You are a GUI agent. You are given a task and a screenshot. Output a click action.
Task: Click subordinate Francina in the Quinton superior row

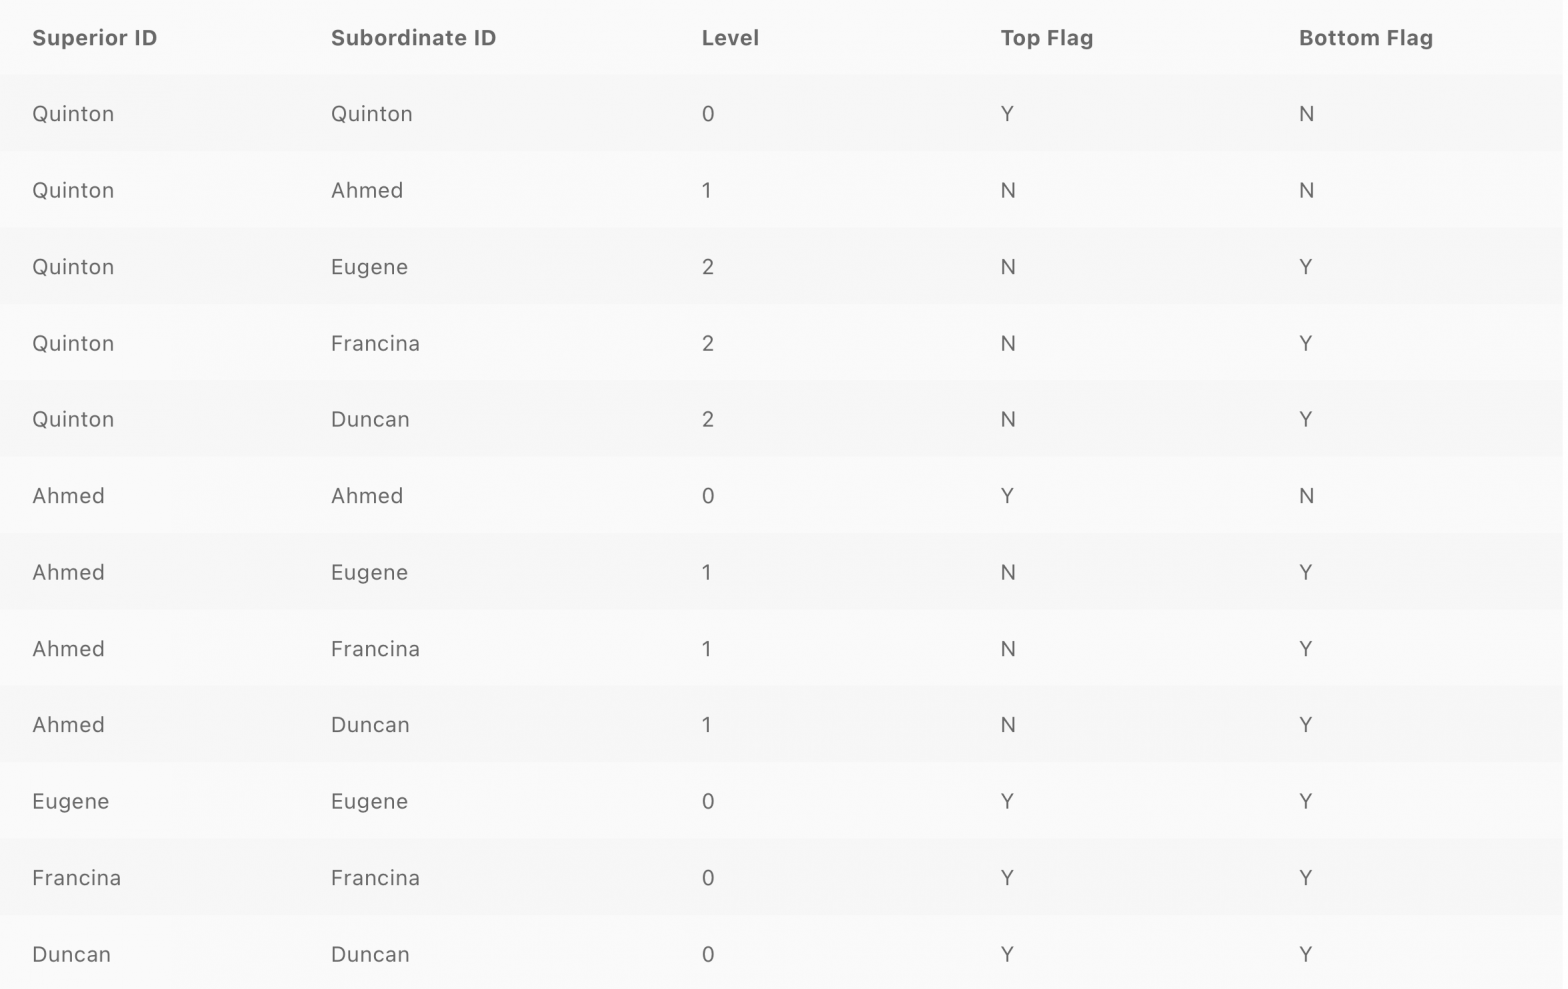tap(375, 343)
